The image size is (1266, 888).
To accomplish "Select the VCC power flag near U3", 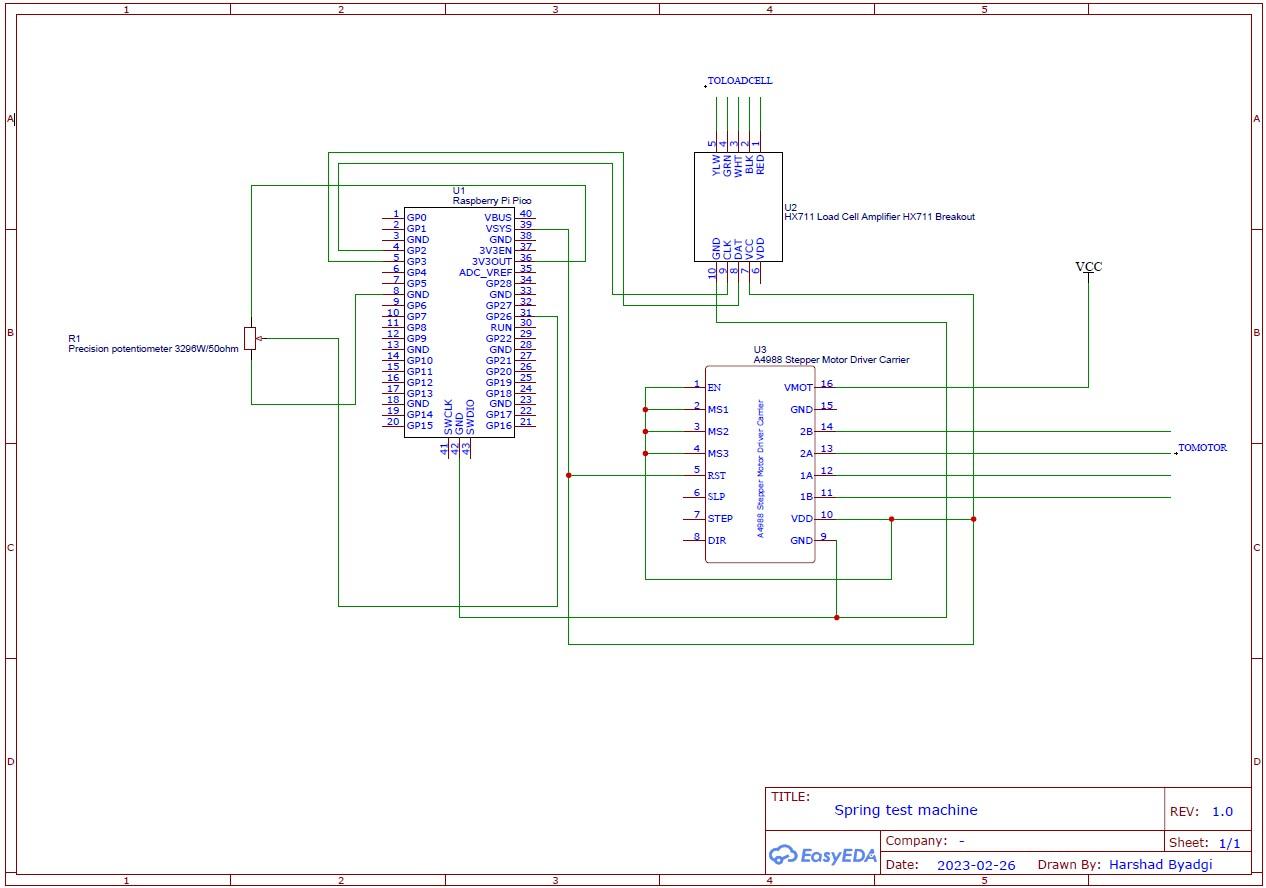I will pos(1087,267).
